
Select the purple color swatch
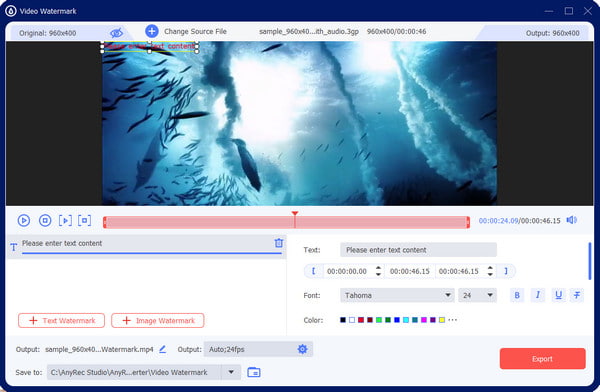tap(433, 320)
